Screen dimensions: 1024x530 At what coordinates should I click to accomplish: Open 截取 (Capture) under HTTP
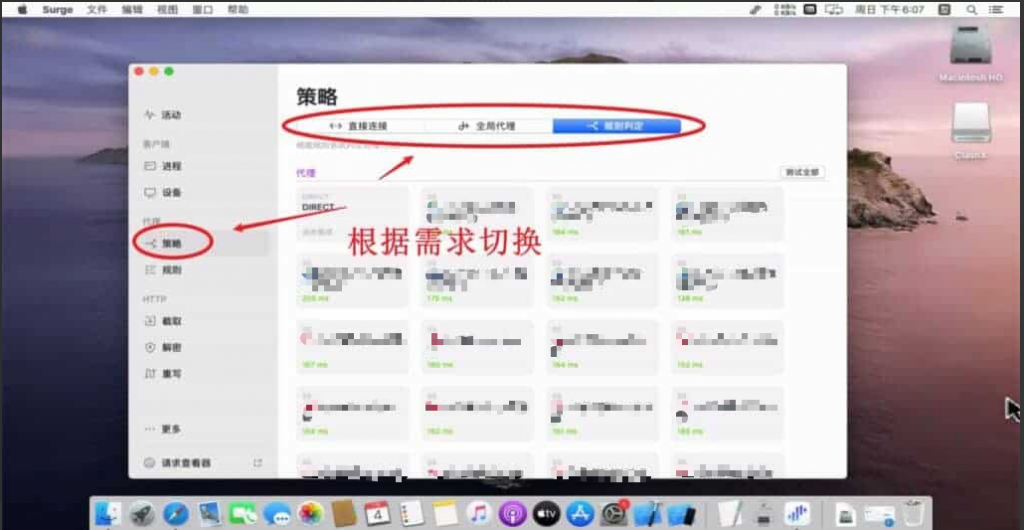170,322
